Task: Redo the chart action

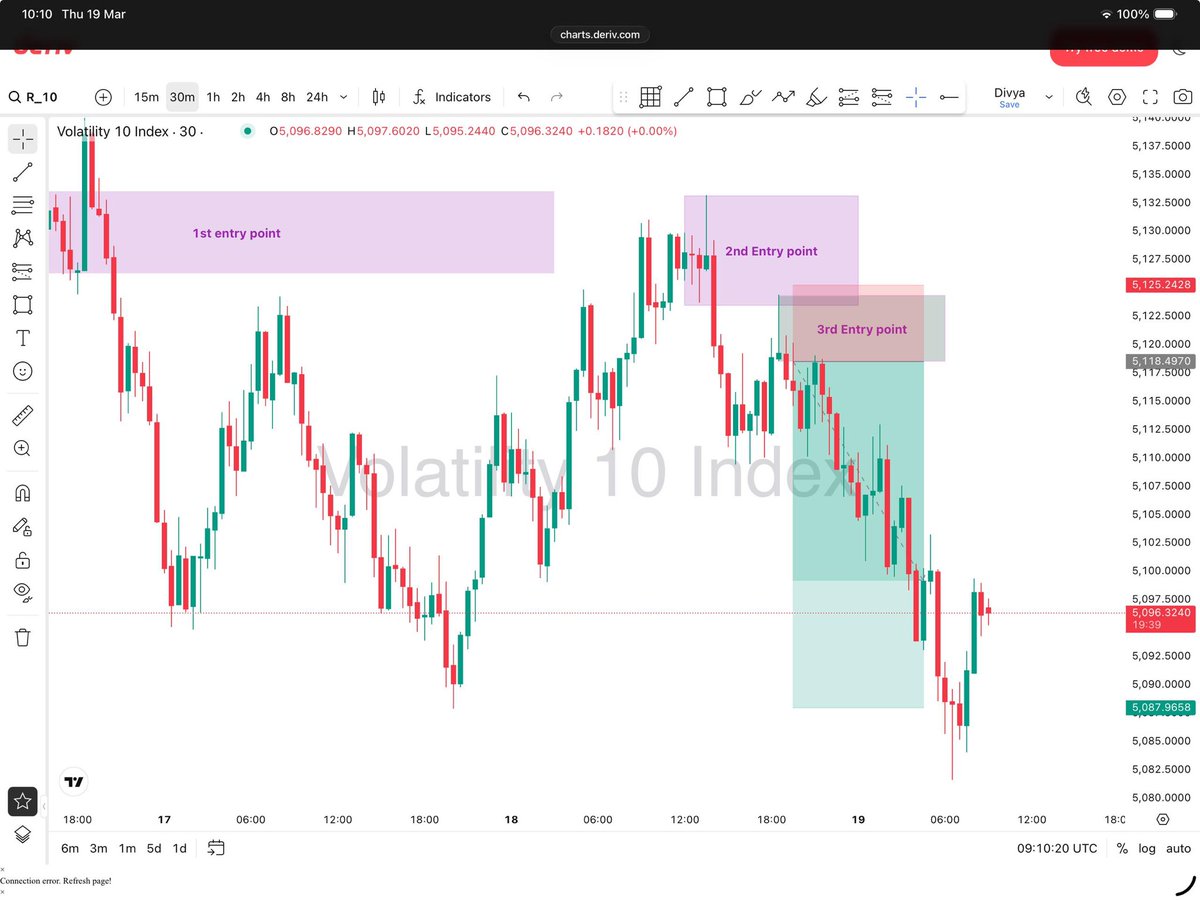Action: (557, 97)
